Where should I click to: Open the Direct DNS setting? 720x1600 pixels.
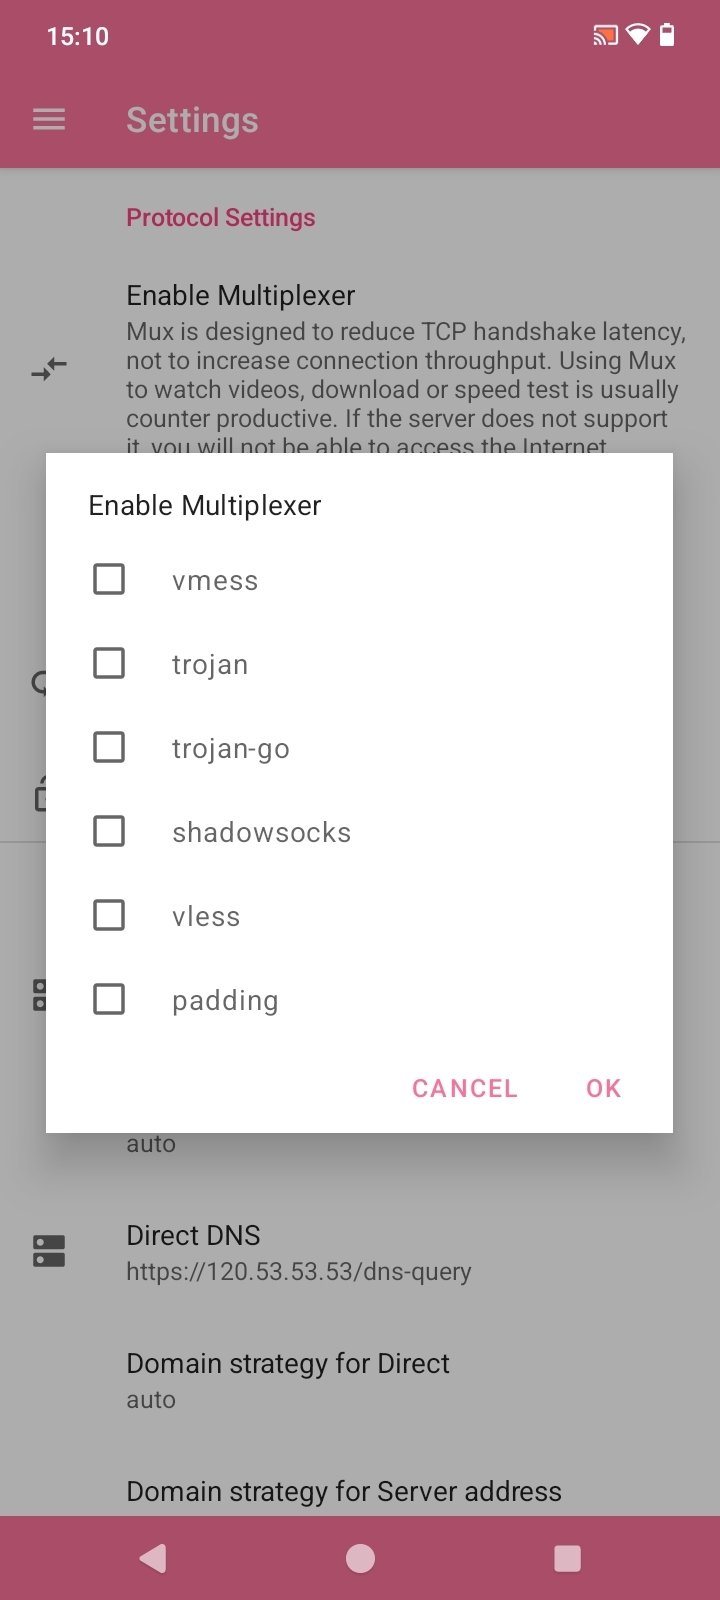(x=298, y=1252)
